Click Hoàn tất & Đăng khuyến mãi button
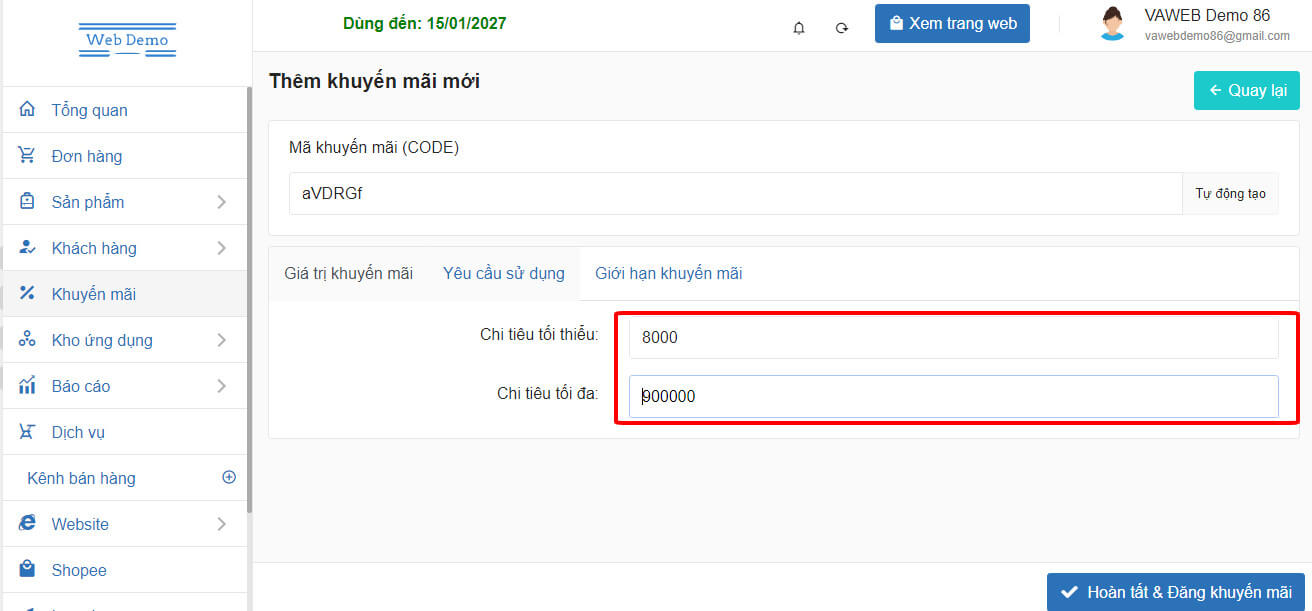 [x=1175, y=592]
